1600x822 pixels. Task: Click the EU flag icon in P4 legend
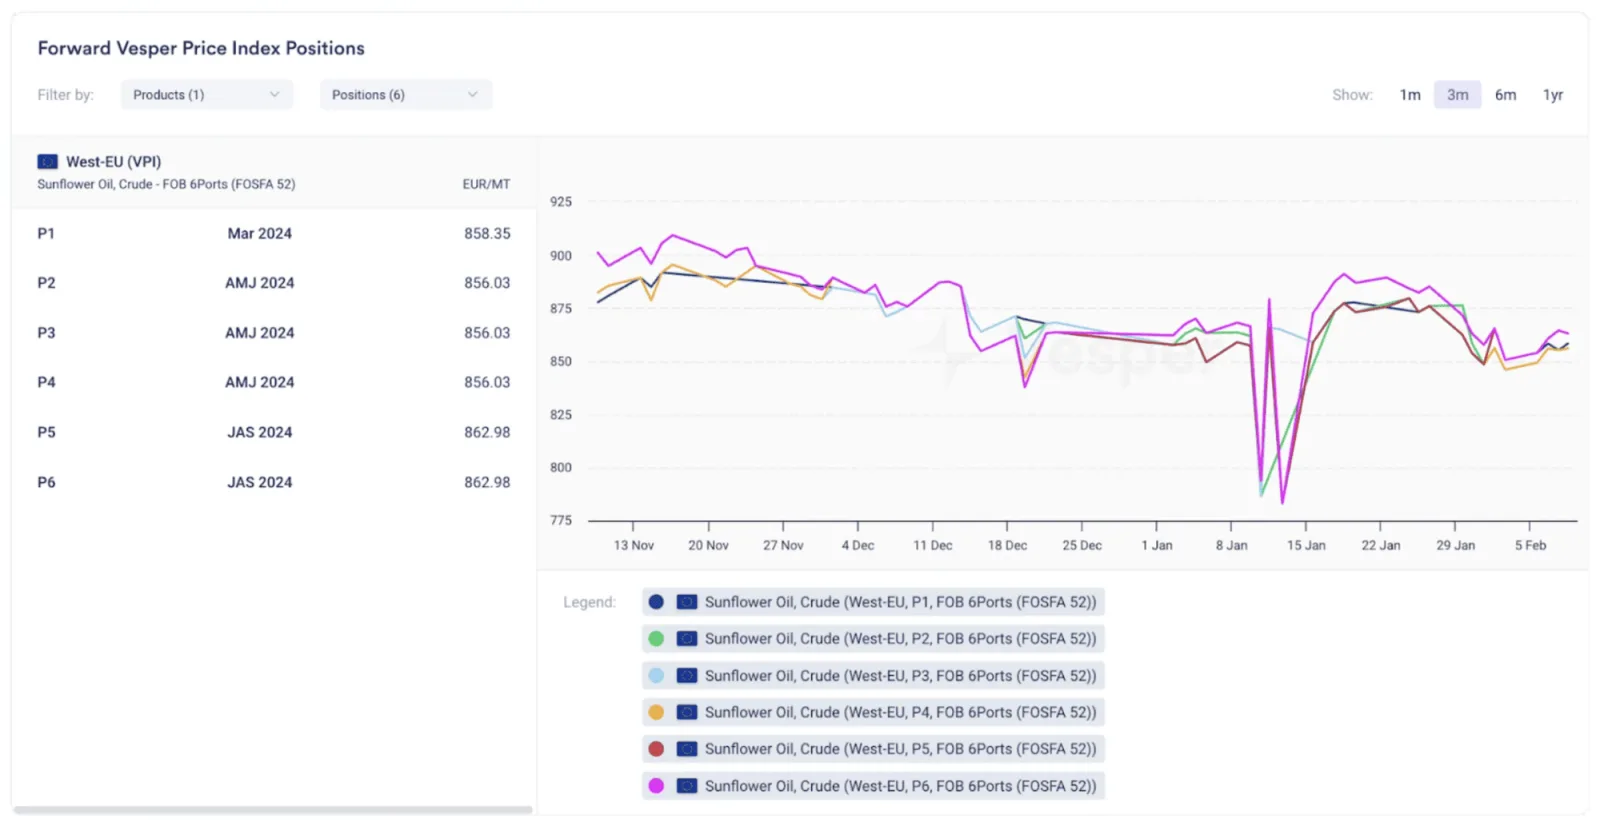point(687,712)
